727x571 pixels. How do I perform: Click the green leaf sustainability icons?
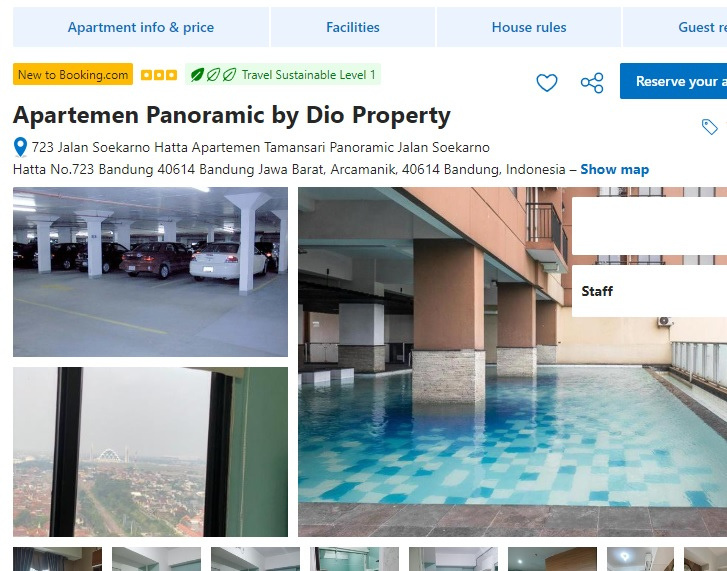tap(213, 75)
